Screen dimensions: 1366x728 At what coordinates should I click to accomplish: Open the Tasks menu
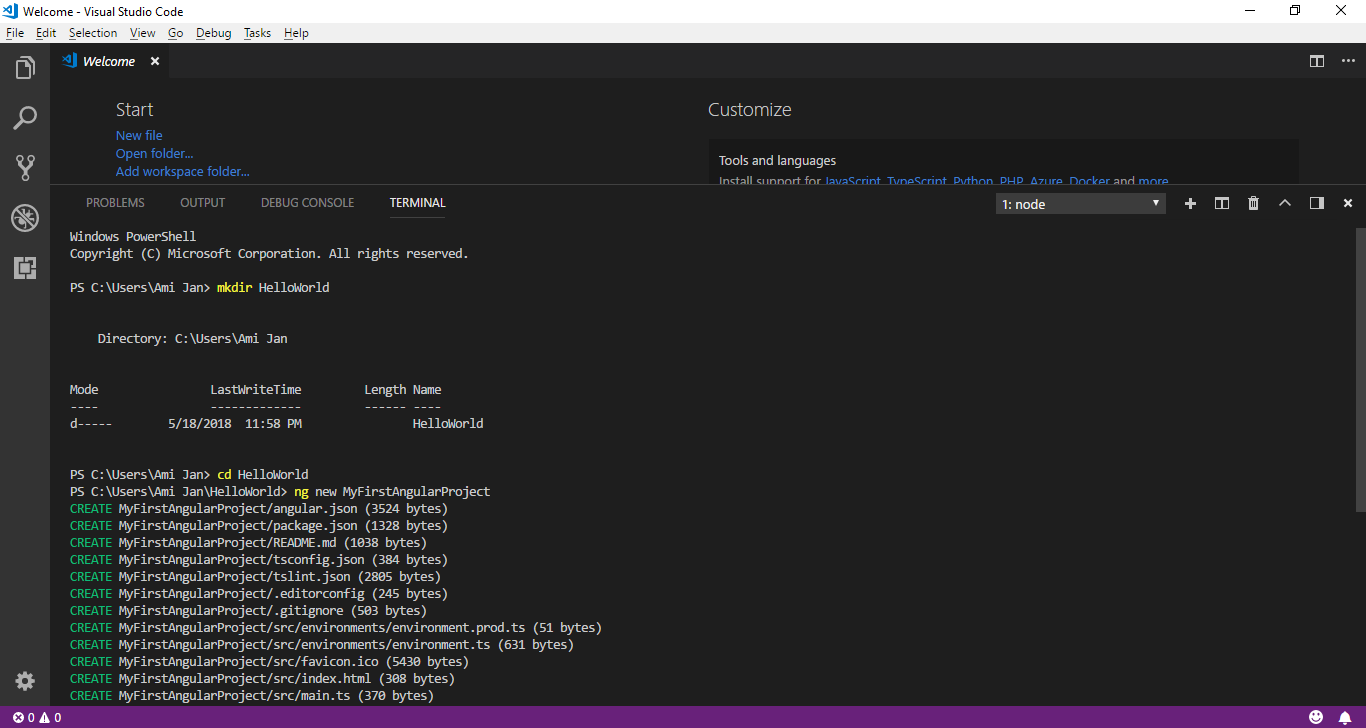click(257, 33)
